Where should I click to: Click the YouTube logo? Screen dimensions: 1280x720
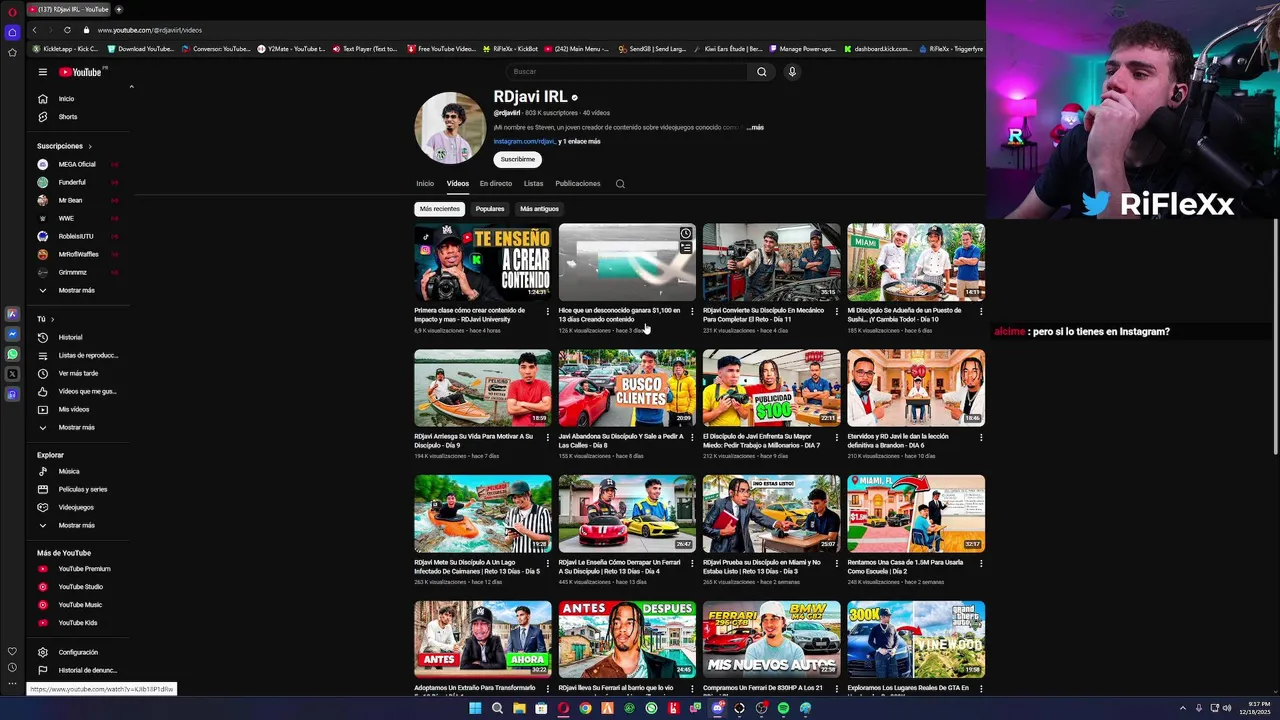[x=80, y=72]
